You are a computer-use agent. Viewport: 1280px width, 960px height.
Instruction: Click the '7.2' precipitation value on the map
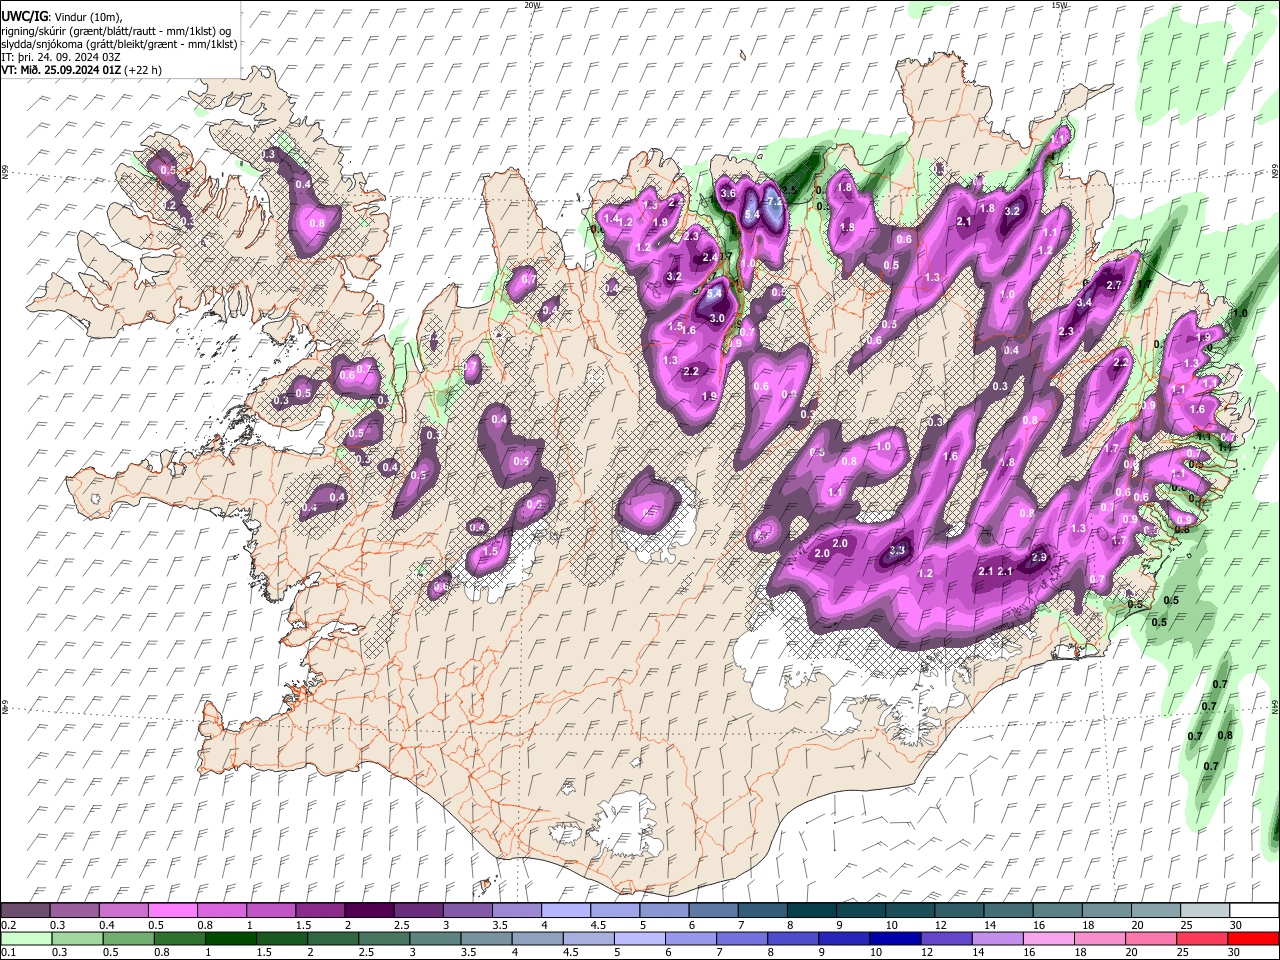click(774, 200)
